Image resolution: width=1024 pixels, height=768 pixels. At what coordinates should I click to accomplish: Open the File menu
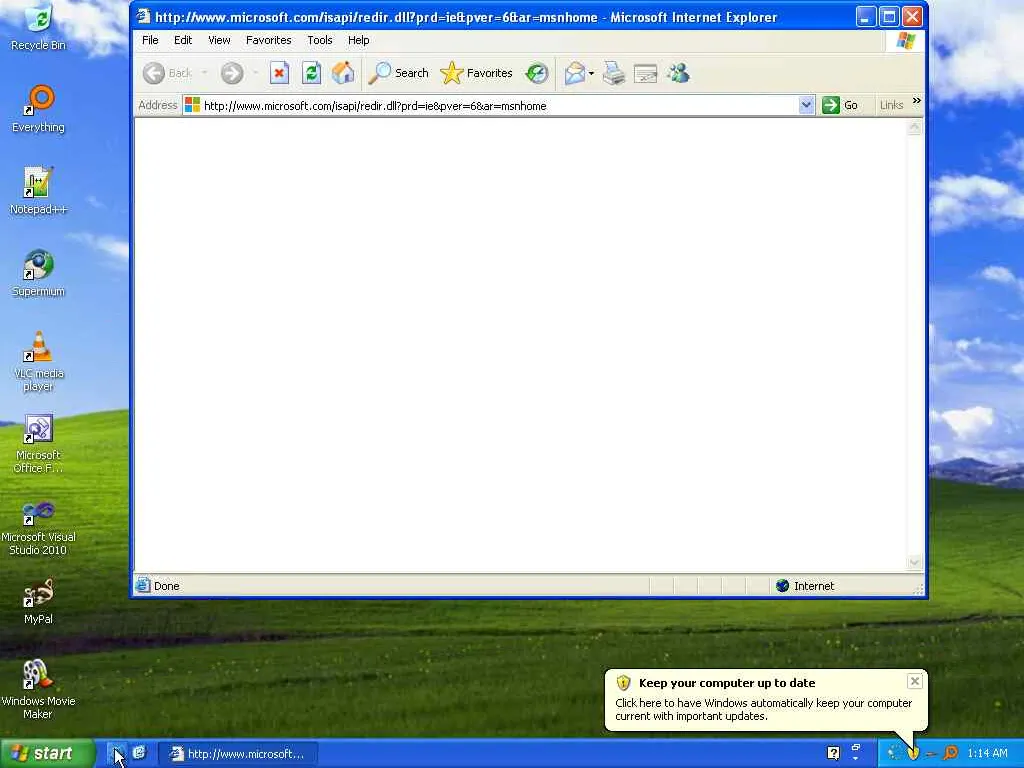(150, 40)
